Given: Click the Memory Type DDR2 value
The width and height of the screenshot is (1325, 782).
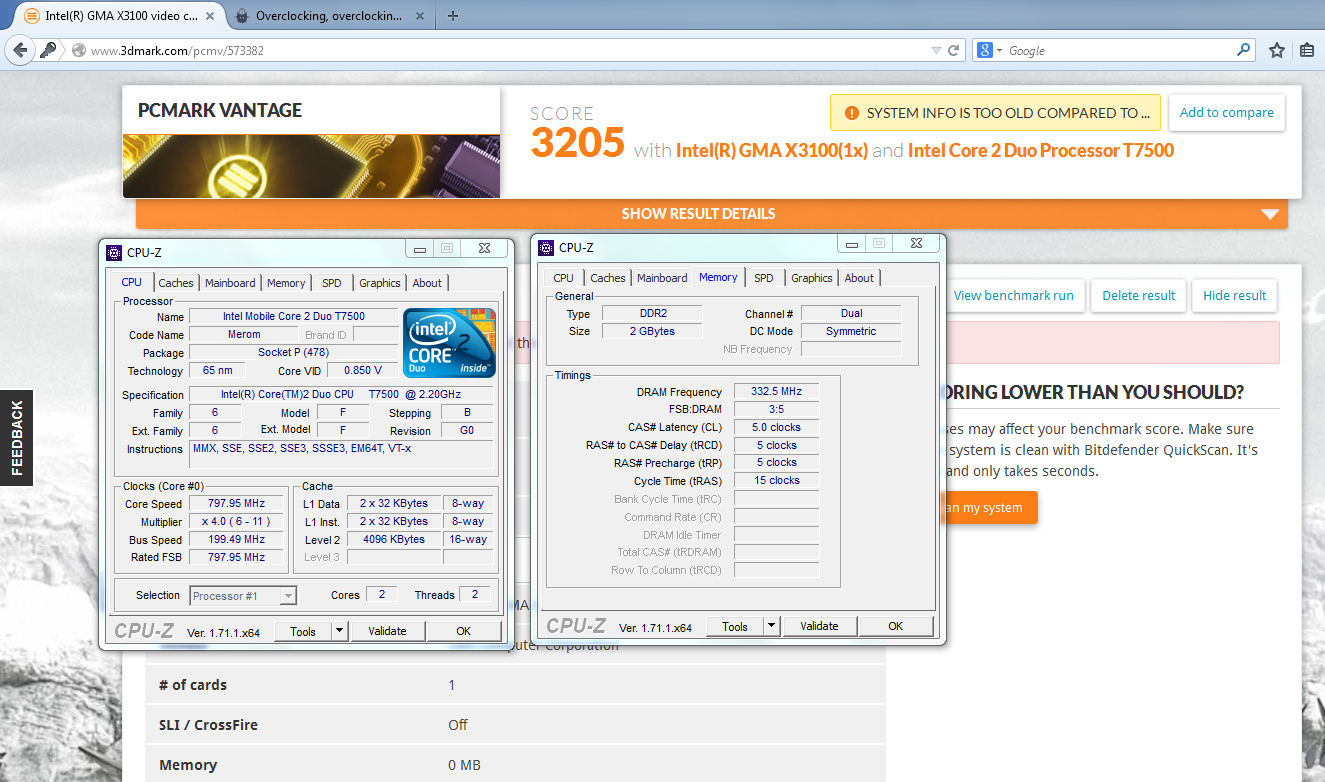Looking at the screenshot, I should coord(652,313).
